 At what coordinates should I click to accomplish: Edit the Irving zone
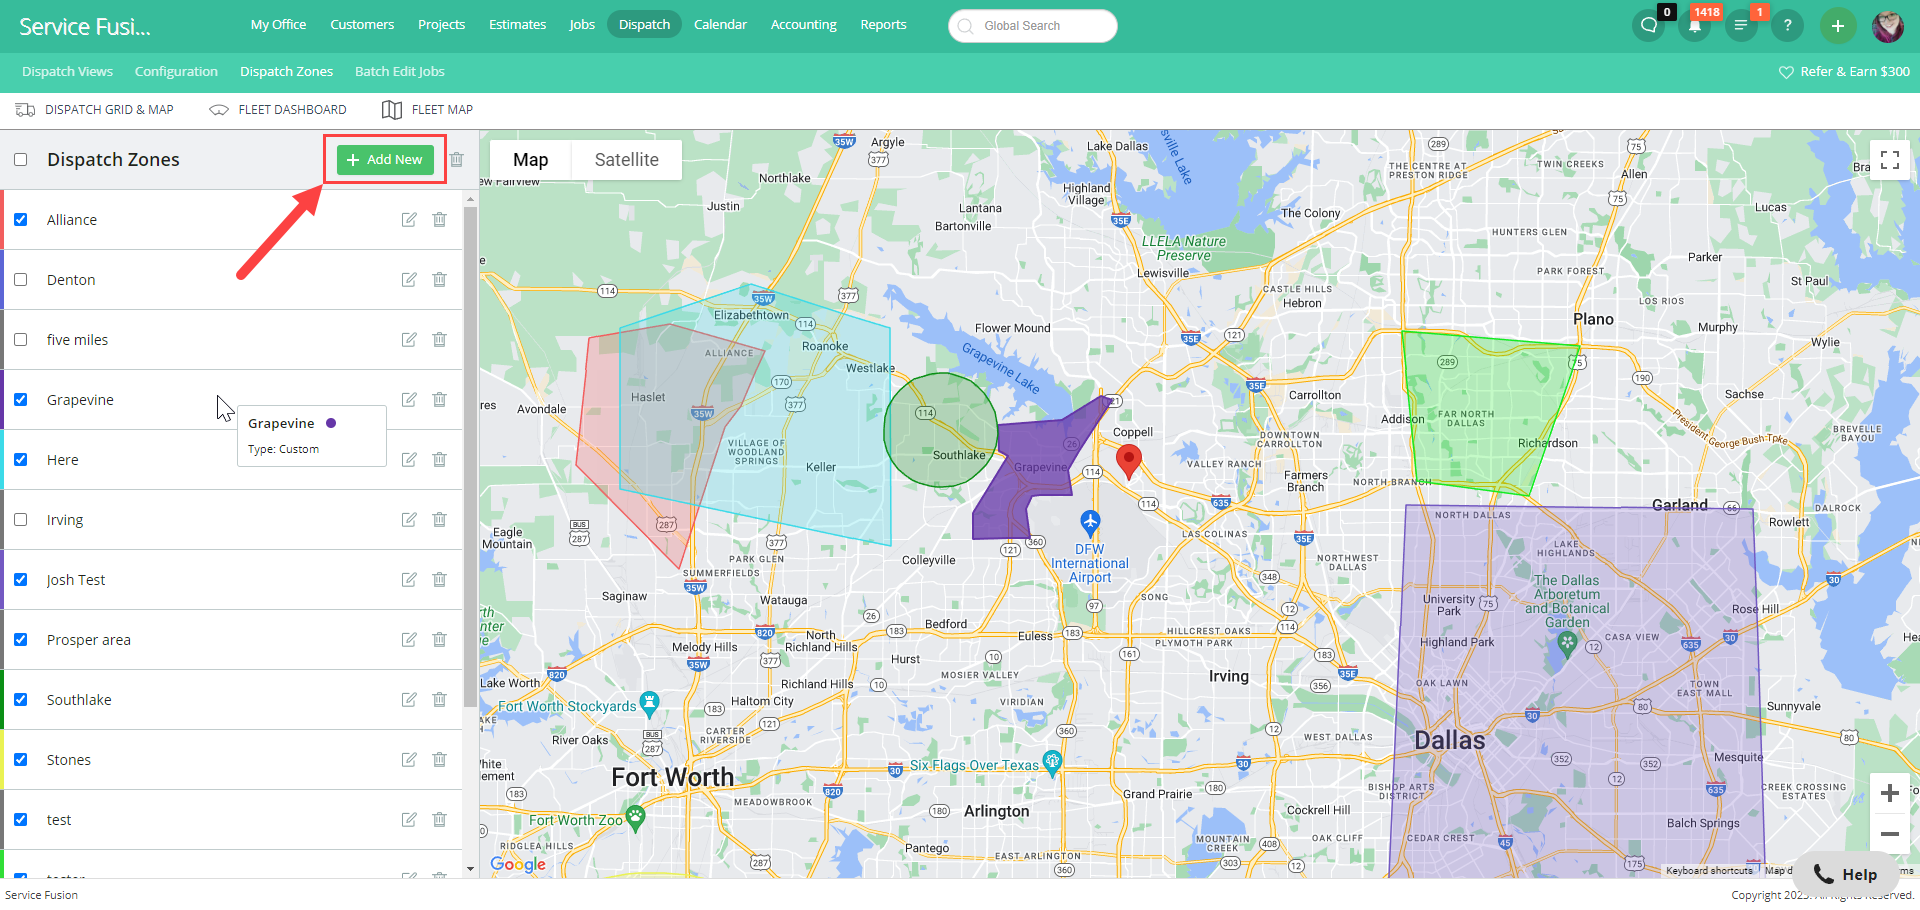(409, 520)
